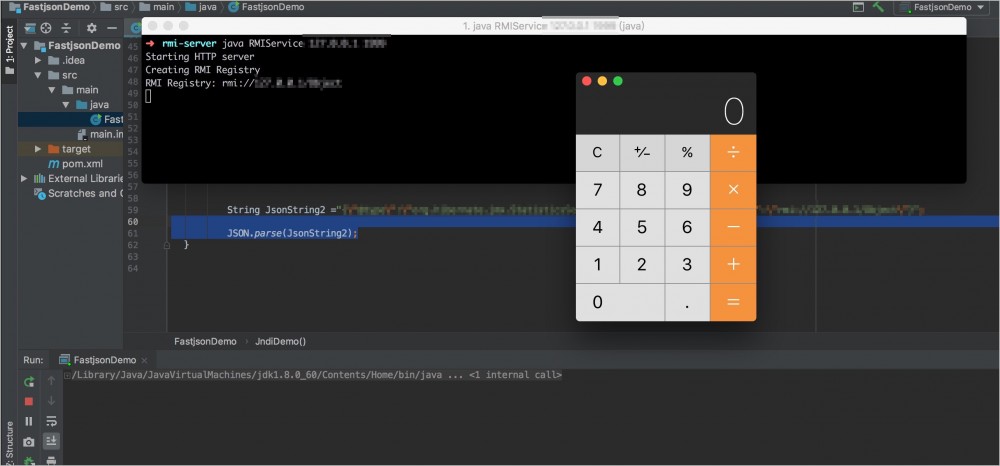This screenshot has height=466, width=1000.
Task: Open the 1: Project side tab
Action: point(9,49)
